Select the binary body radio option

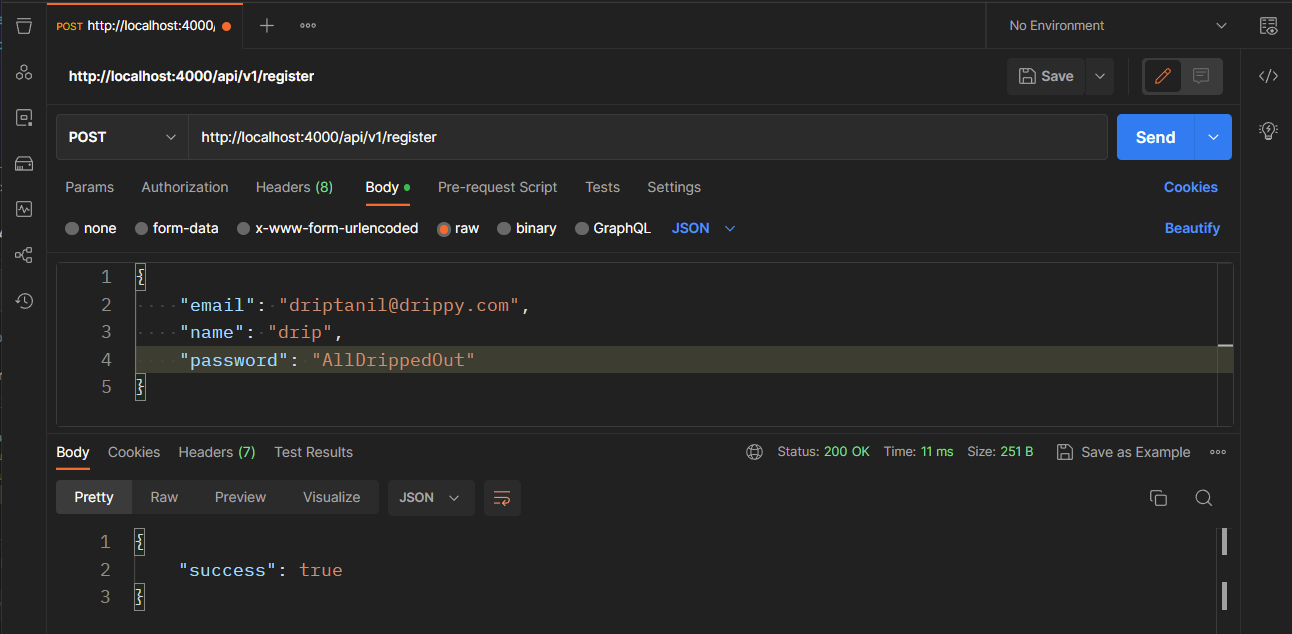504,228
